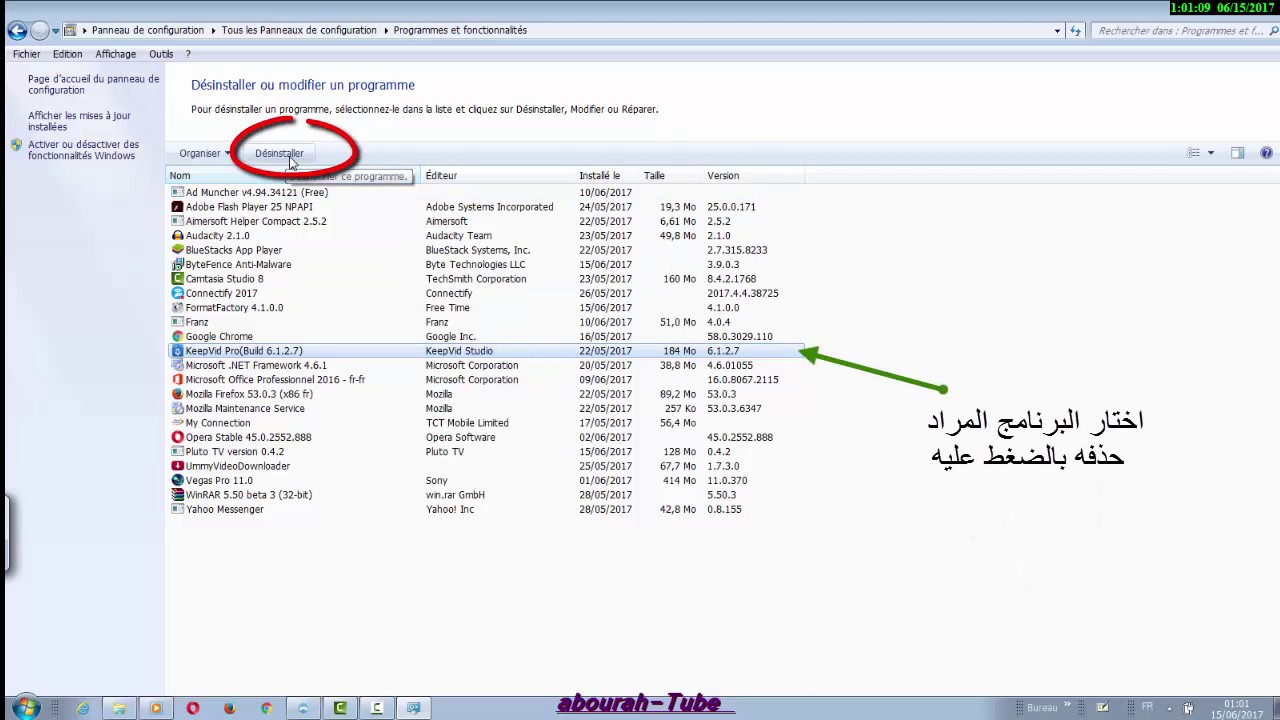This screenshot has height=720, width=1280.
Task: Click the WinRAR 5.50 list icon
Action: click(177, 495)
